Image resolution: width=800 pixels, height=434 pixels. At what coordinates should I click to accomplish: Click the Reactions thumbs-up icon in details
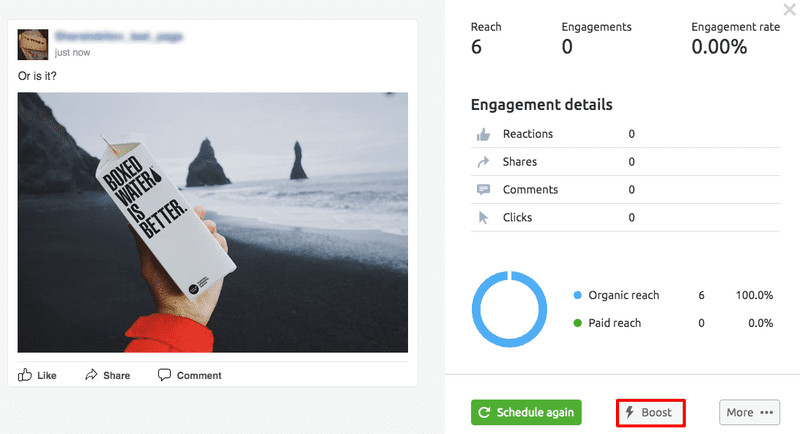[484, 134]
